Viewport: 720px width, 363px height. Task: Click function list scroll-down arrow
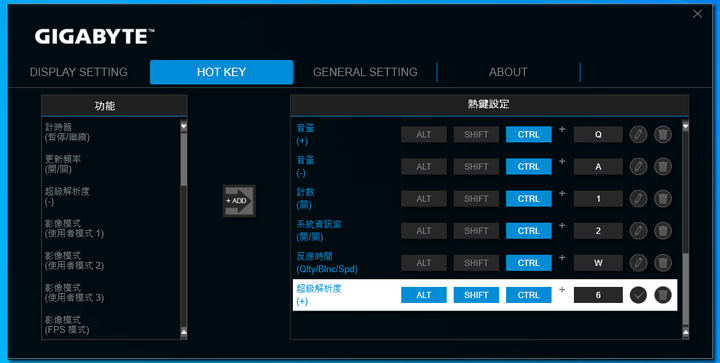click(x=184, y=331)
